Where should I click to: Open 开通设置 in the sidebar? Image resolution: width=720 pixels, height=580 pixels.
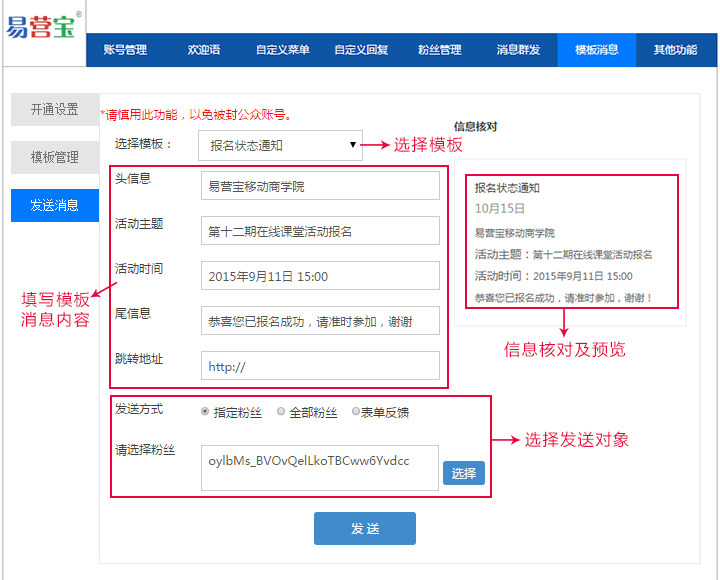(x=55, y=110)
